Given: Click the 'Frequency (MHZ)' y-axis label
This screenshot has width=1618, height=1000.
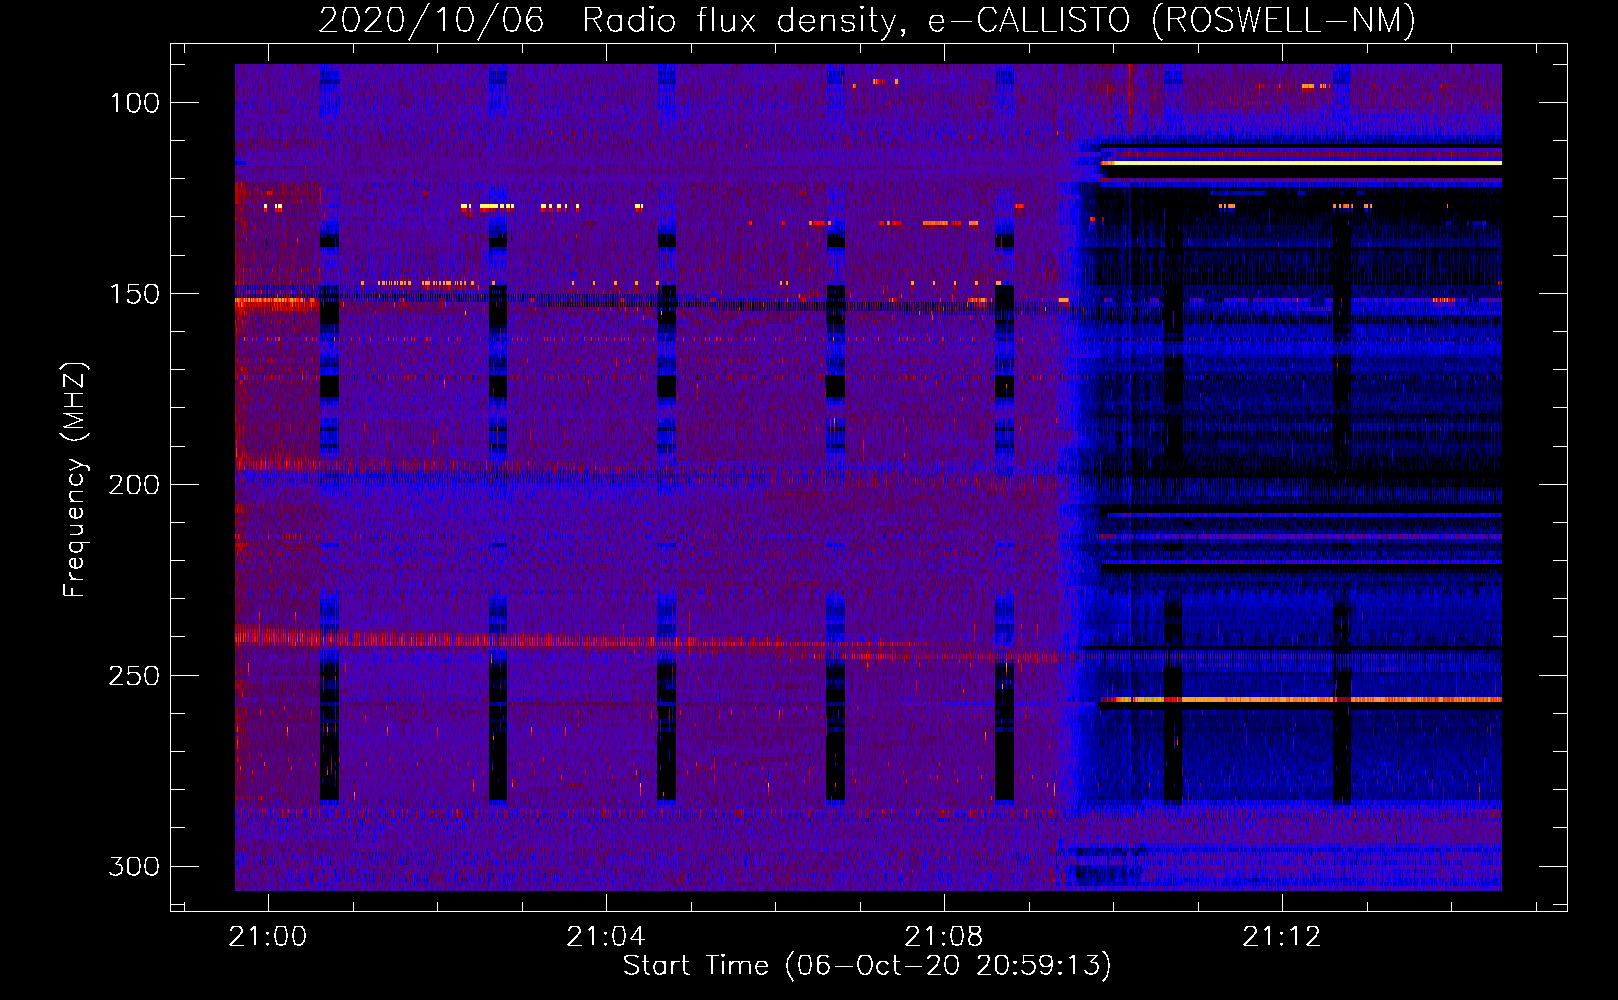Looking at the screenshot, I should tap(75, 479).
